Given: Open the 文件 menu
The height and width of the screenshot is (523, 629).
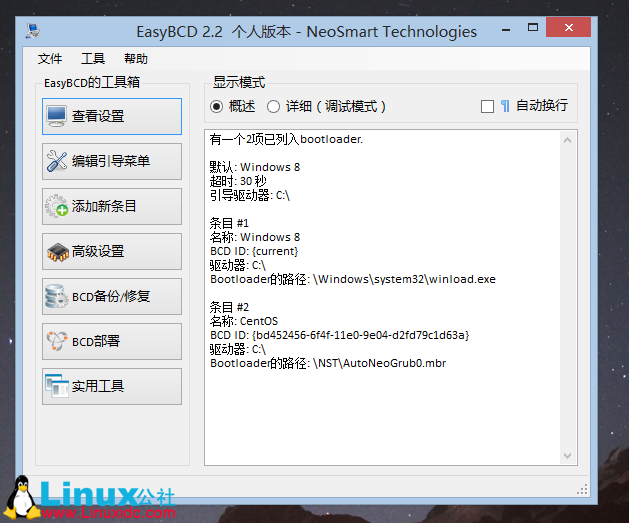Looking at the screenshot, I should coord(50,59).
